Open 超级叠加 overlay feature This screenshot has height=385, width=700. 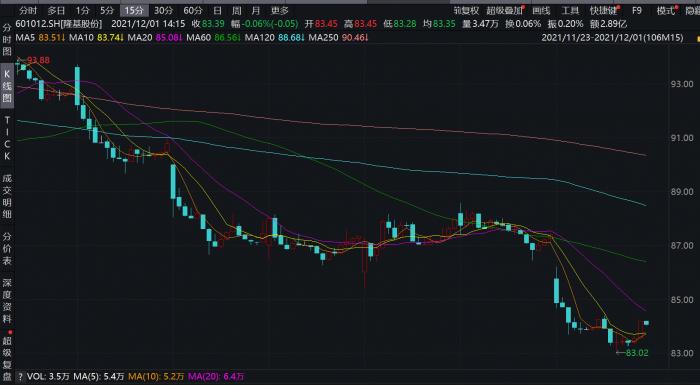(x=504, y=11)
